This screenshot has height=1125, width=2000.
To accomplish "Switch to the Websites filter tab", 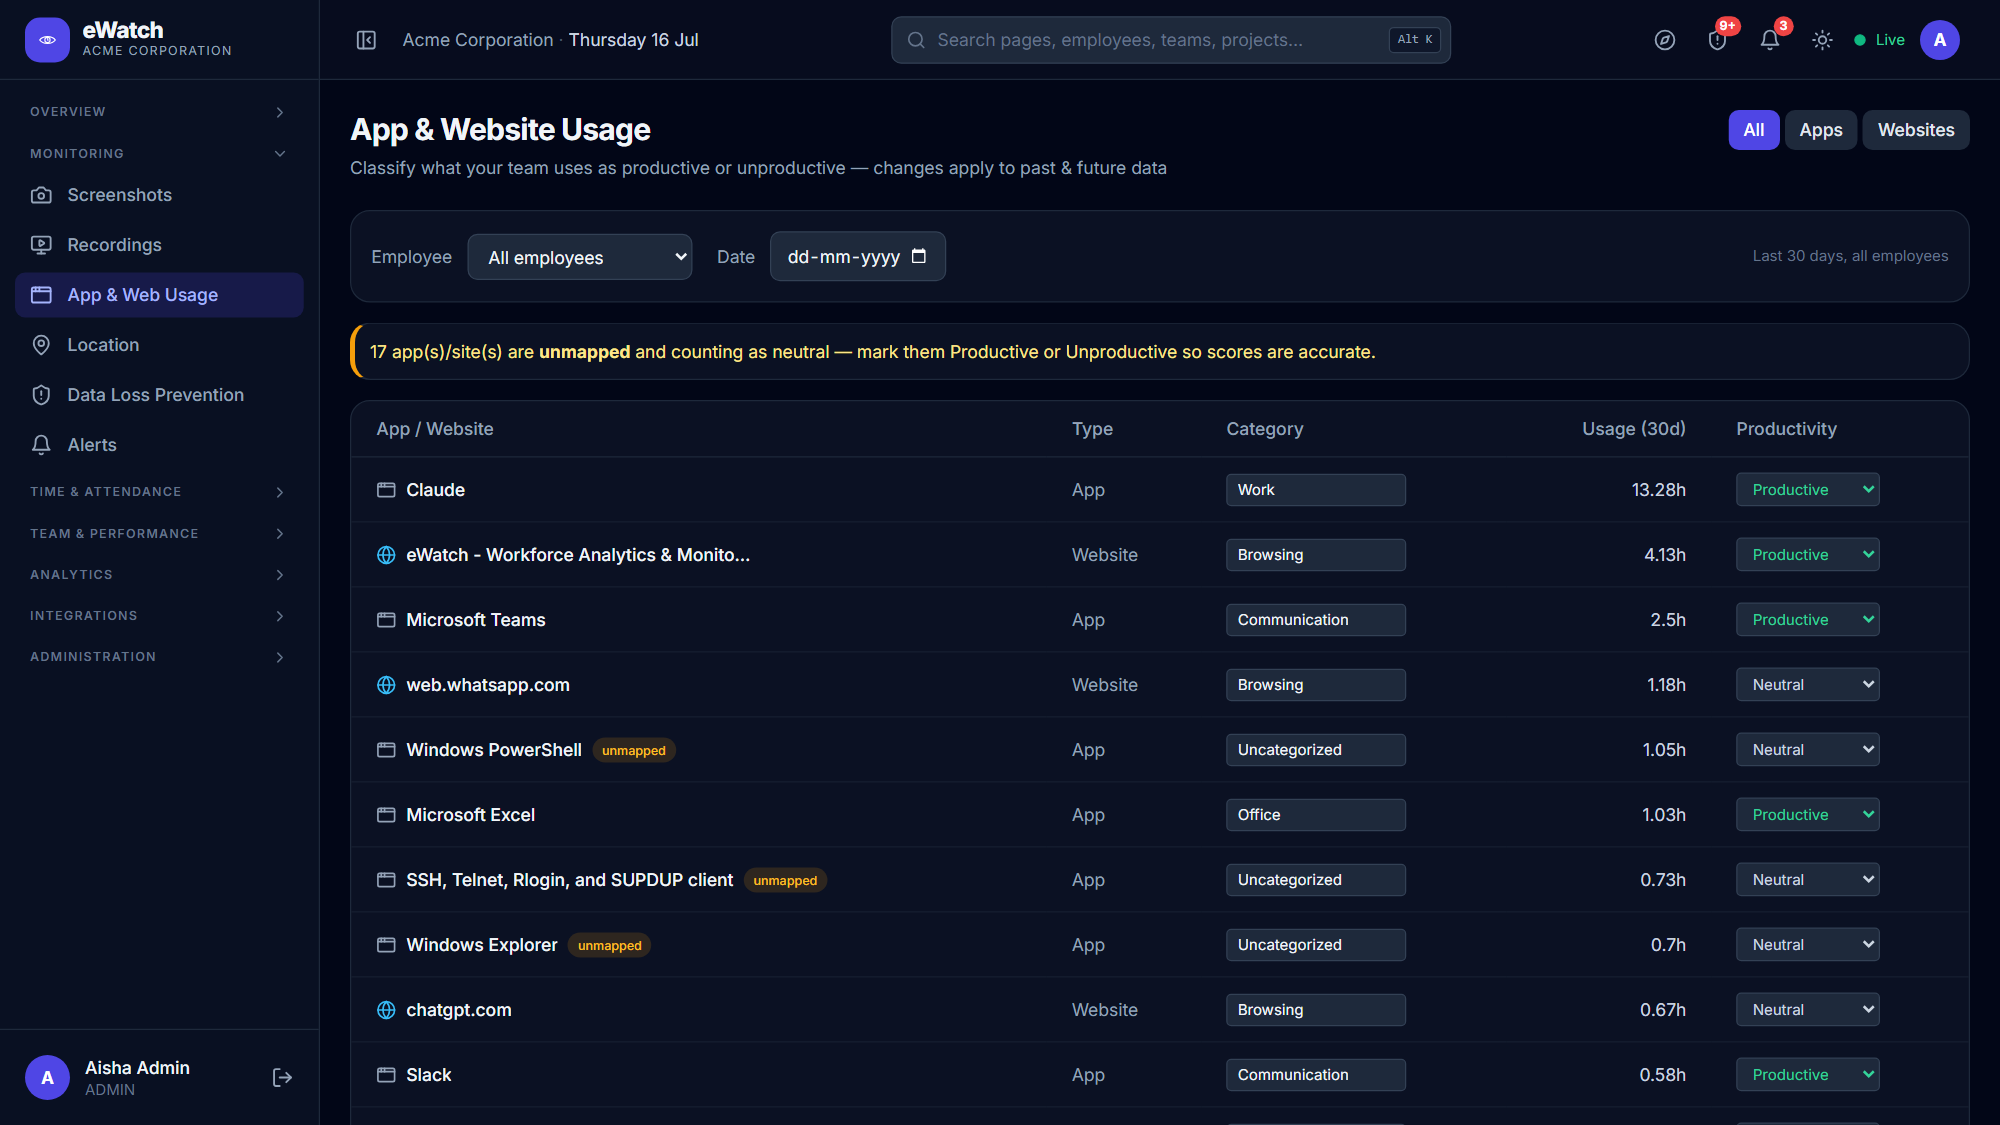I will [x=1916, y=130].
